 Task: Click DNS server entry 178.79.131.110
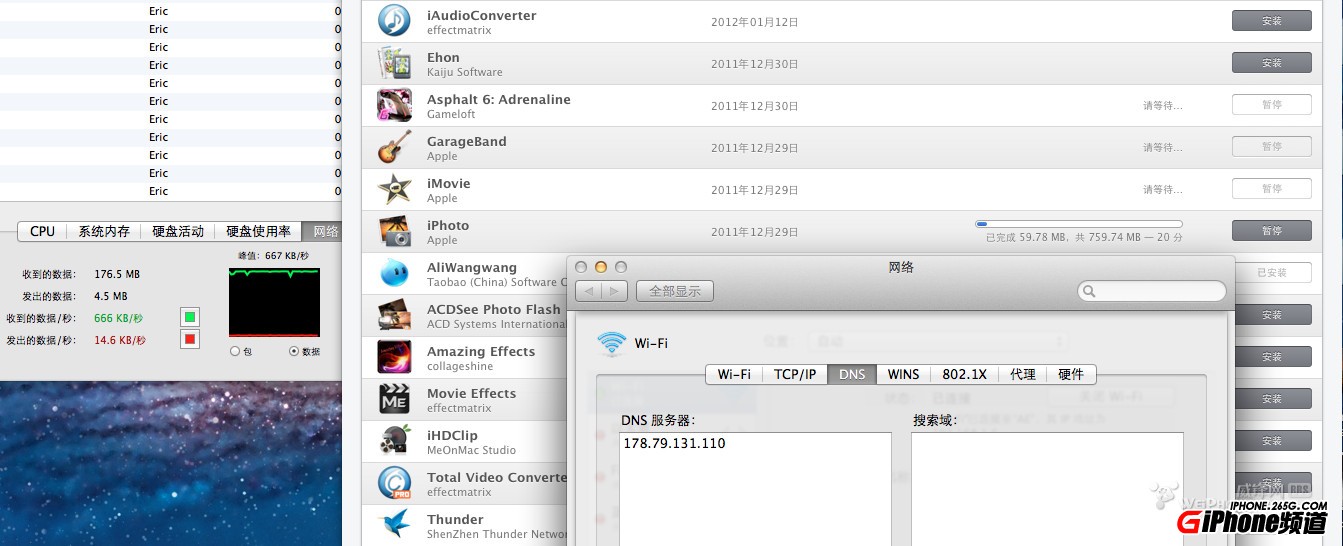coord(674,443)
